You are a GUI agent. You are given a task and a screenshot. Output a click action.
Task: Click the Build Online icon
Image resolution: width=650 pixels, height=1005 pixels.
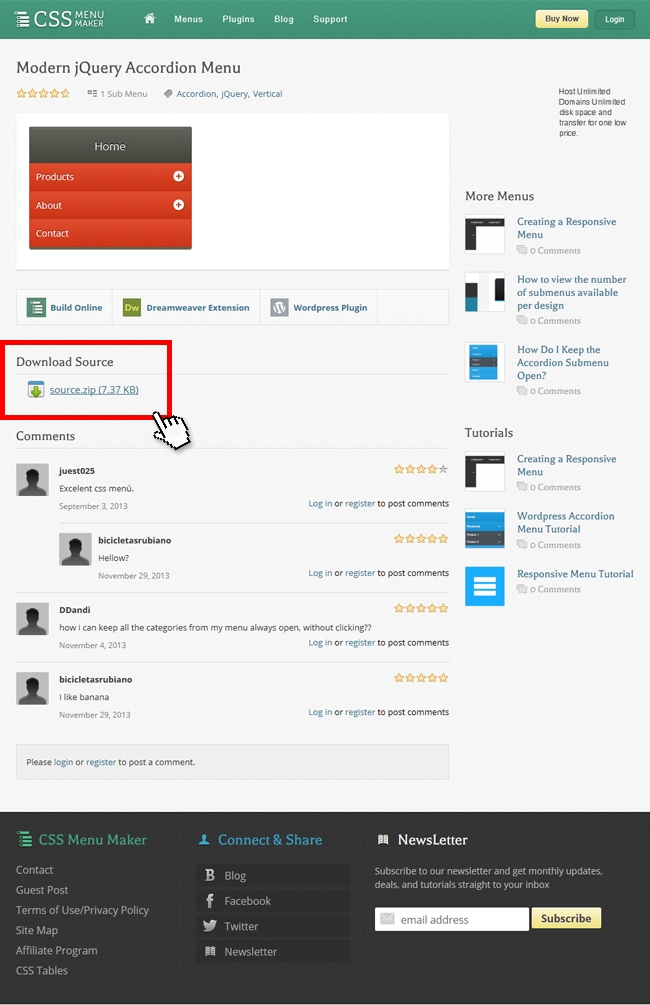coord(36,308)
